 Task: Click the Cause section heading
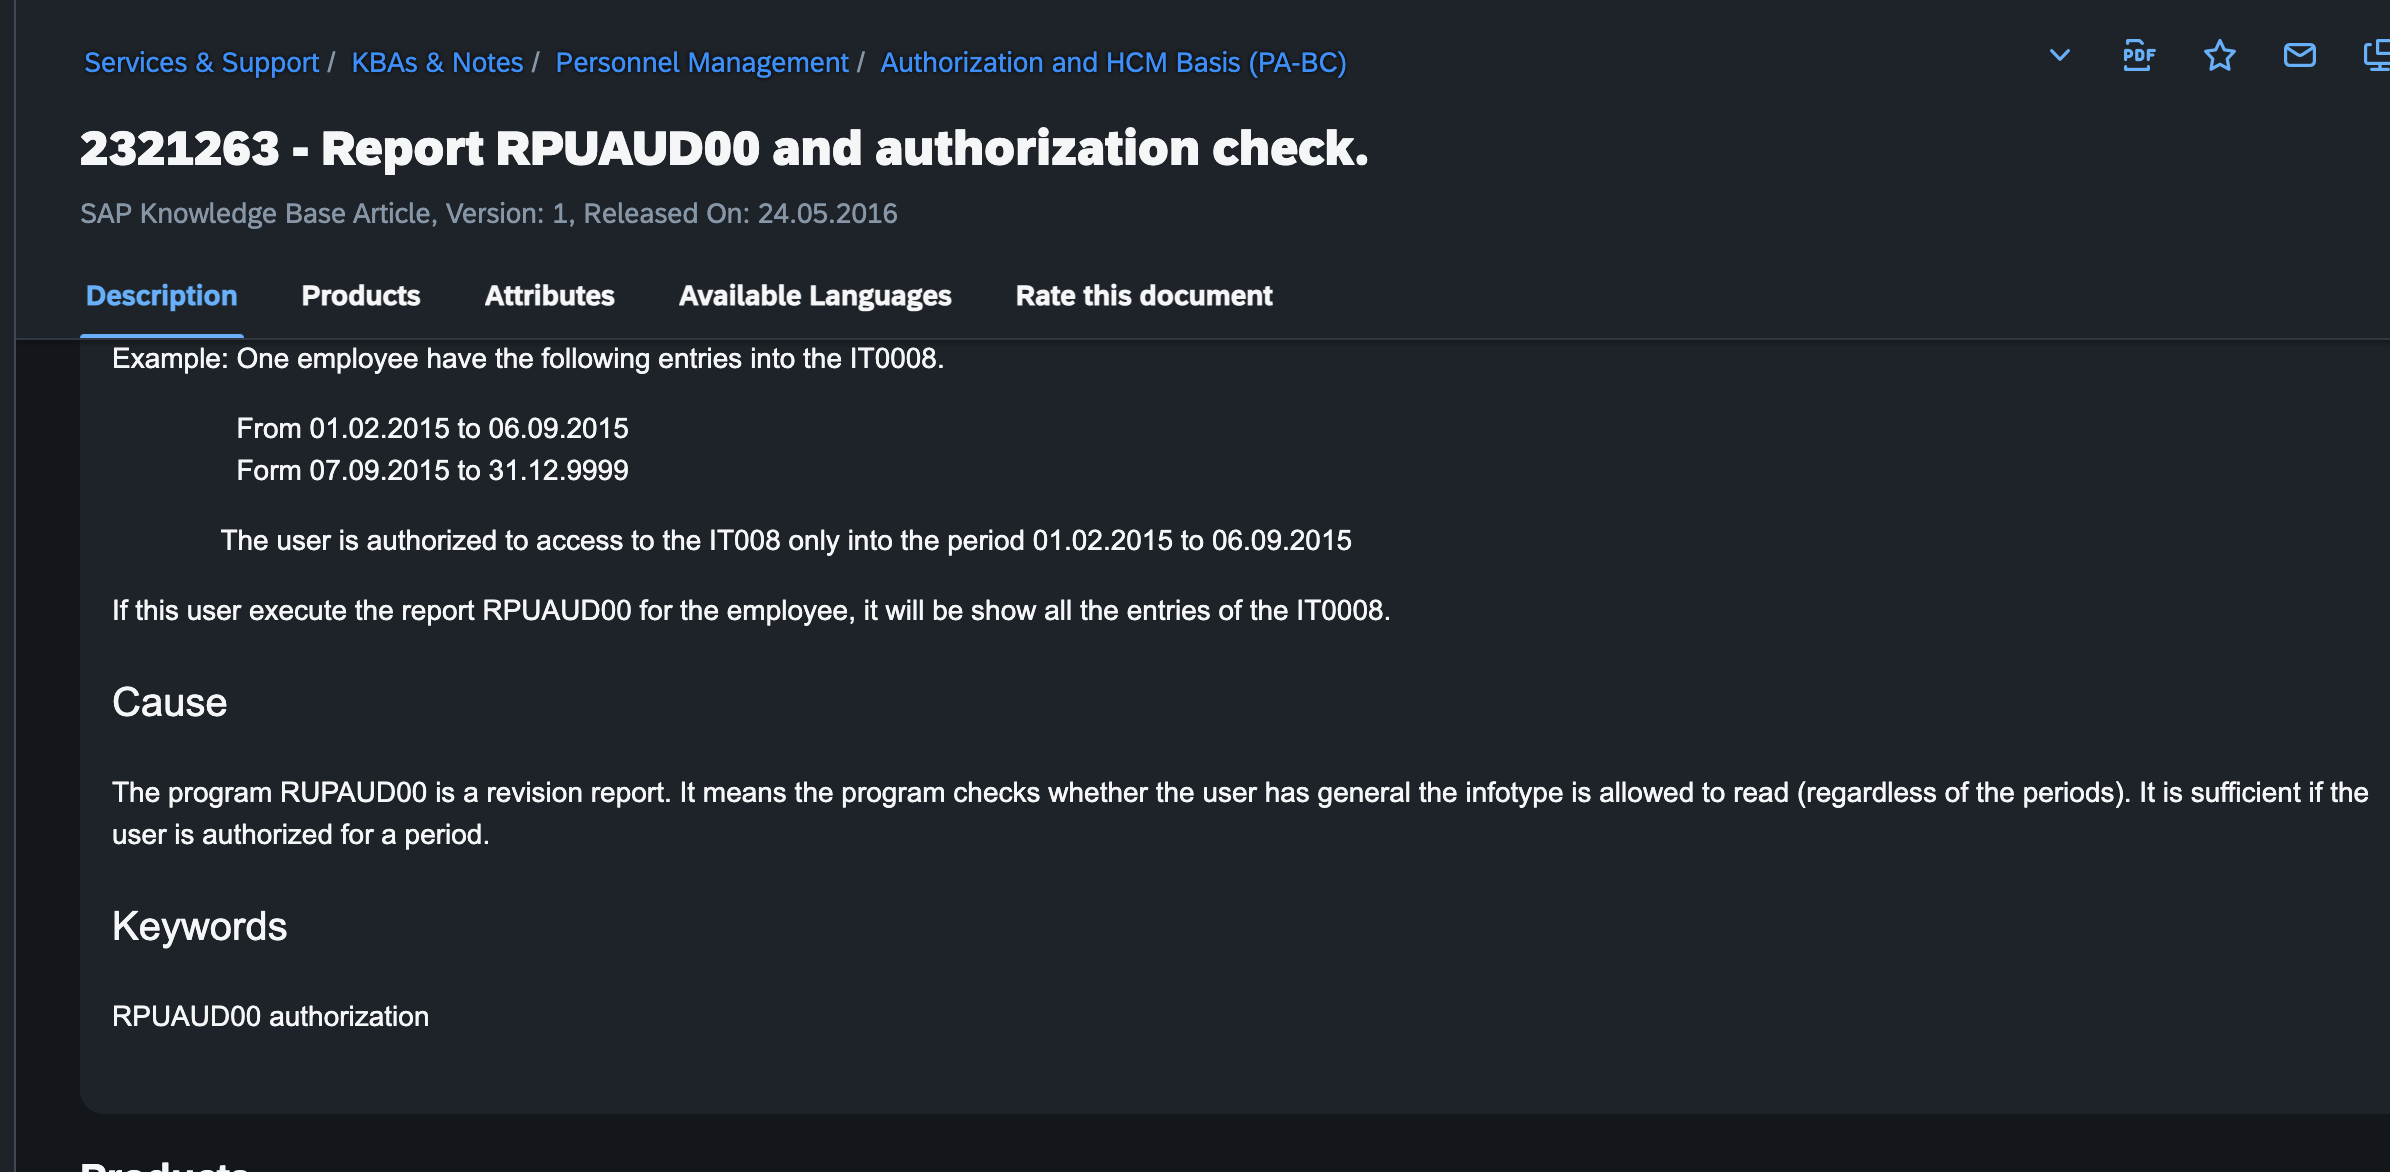pyautogui.click(x=170, y=702)
